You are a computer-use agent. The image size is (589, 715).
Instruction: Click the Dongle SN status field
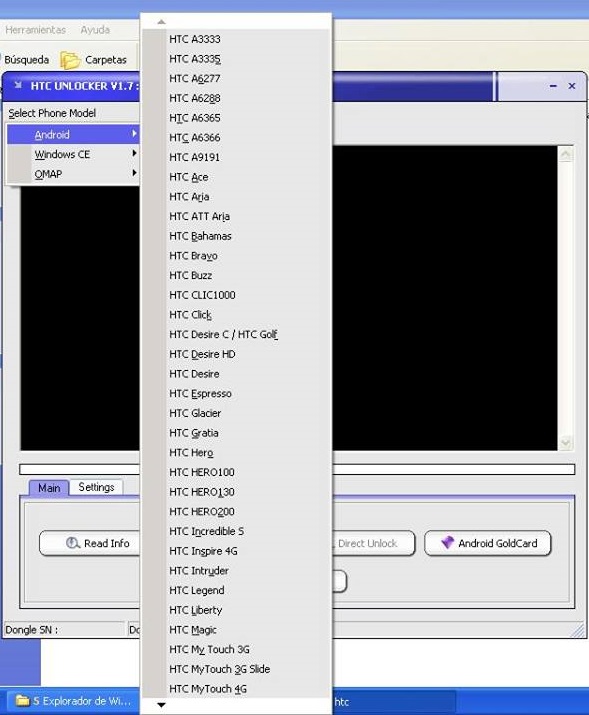(x=64, y=630)
